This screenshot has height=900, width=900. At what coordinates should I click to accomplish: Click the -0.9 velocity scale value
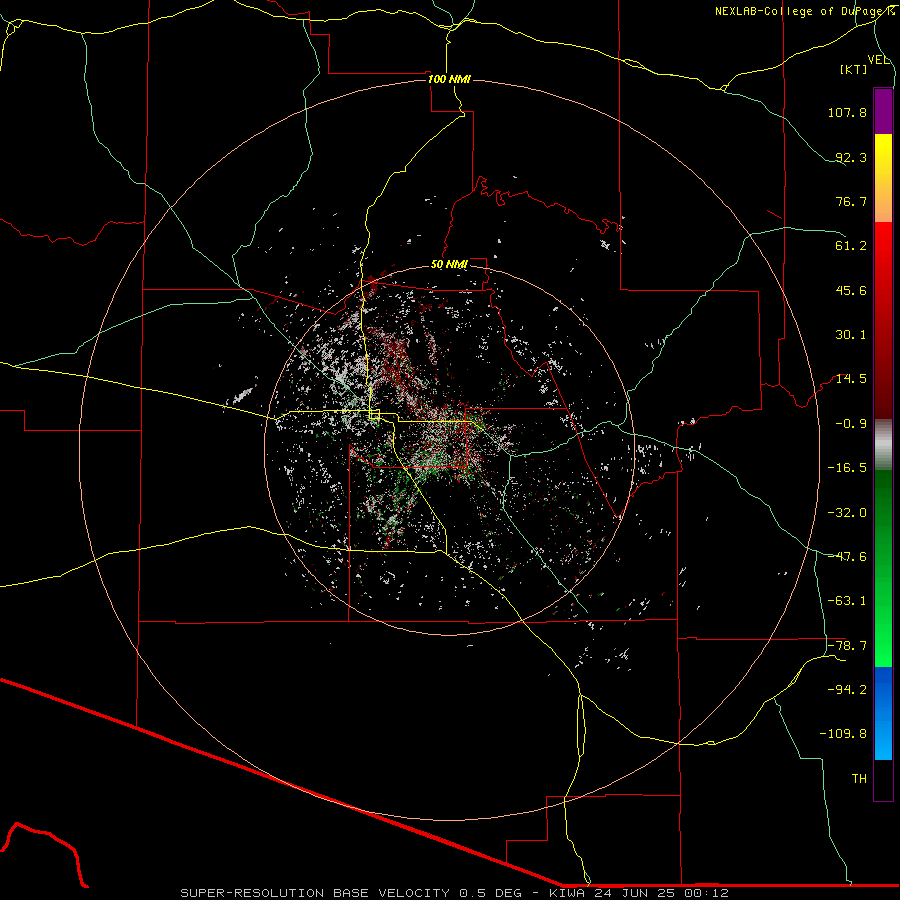pyautogui.click(x=851, y=424)
